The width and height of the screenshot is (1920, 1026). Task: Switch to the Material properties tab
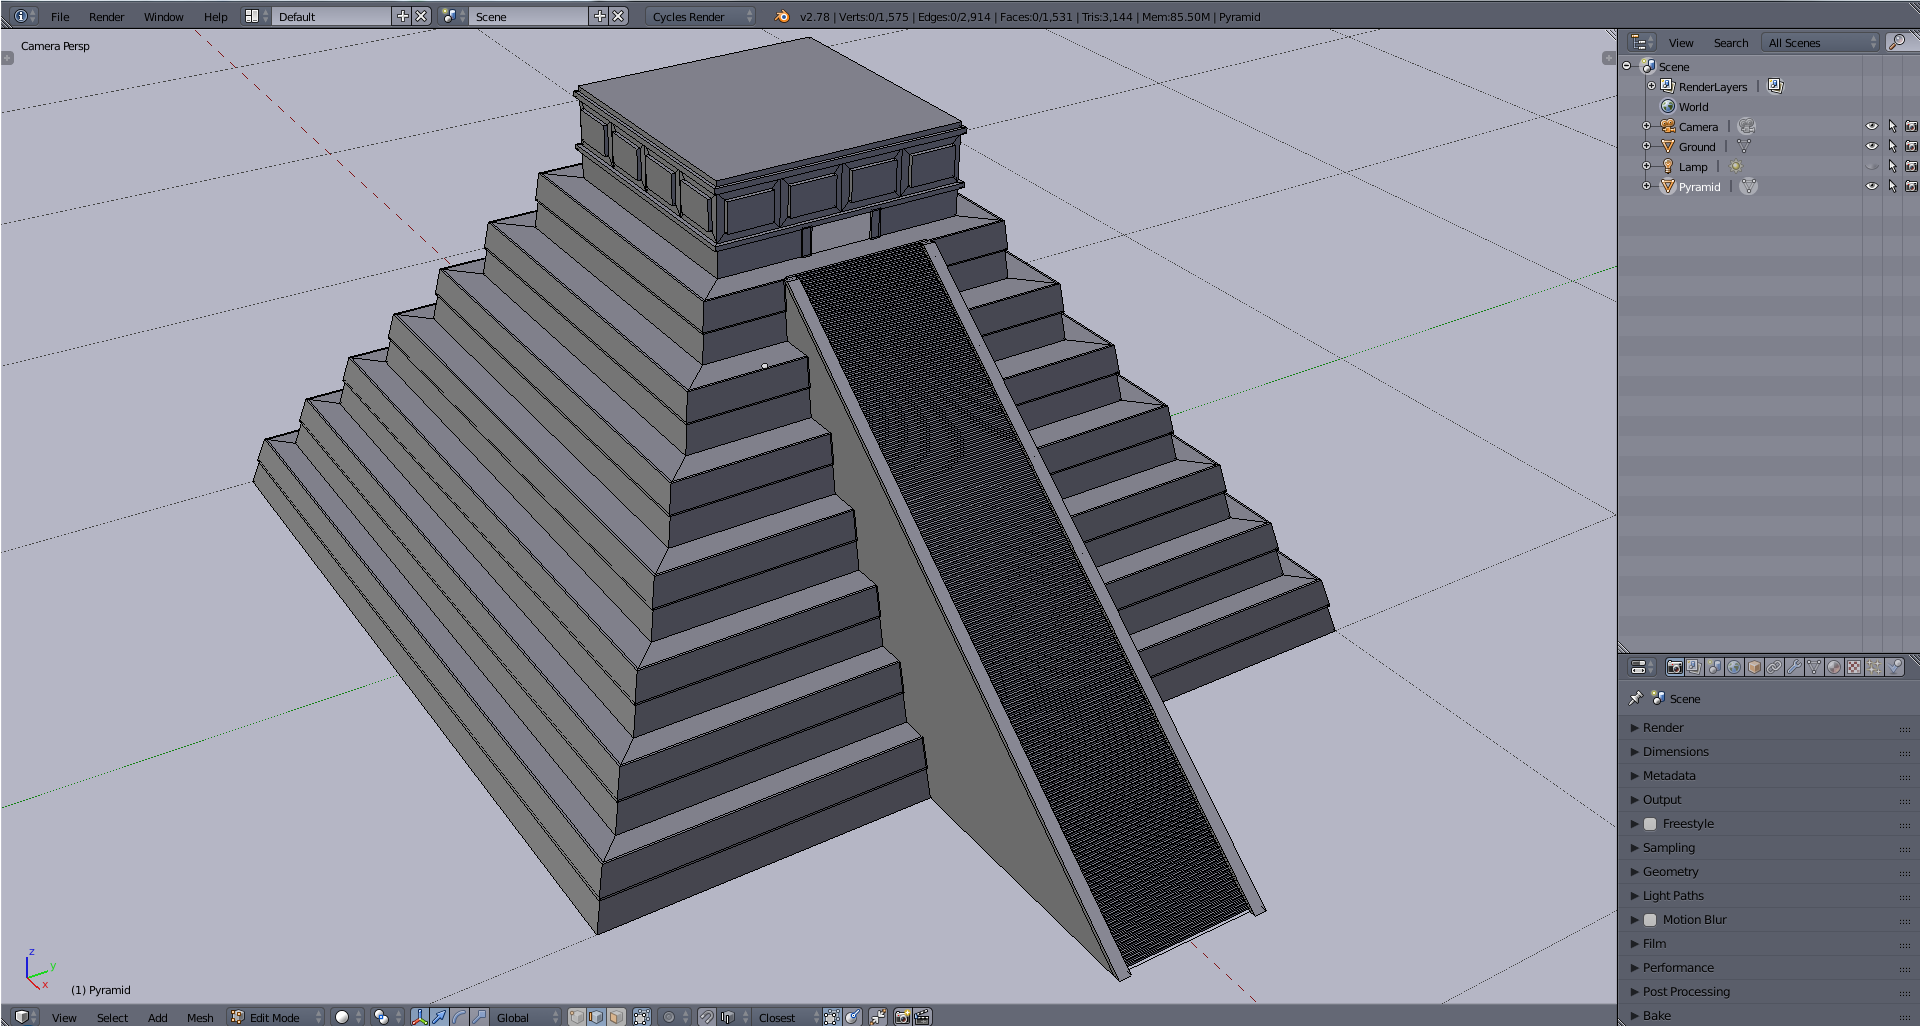(1834, 667)
